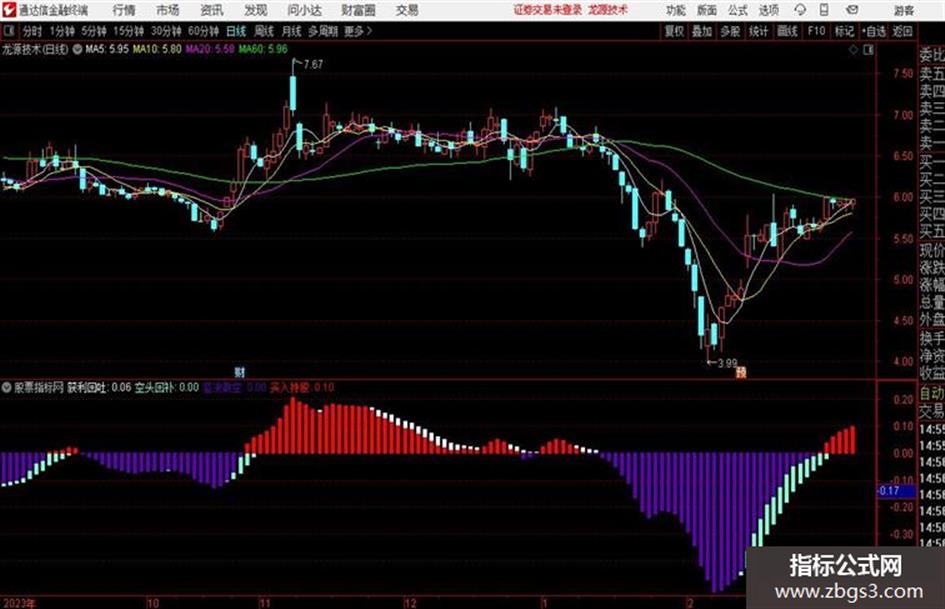
Task: Switch to 60分钟 period
Action: [x=203, y=31]
